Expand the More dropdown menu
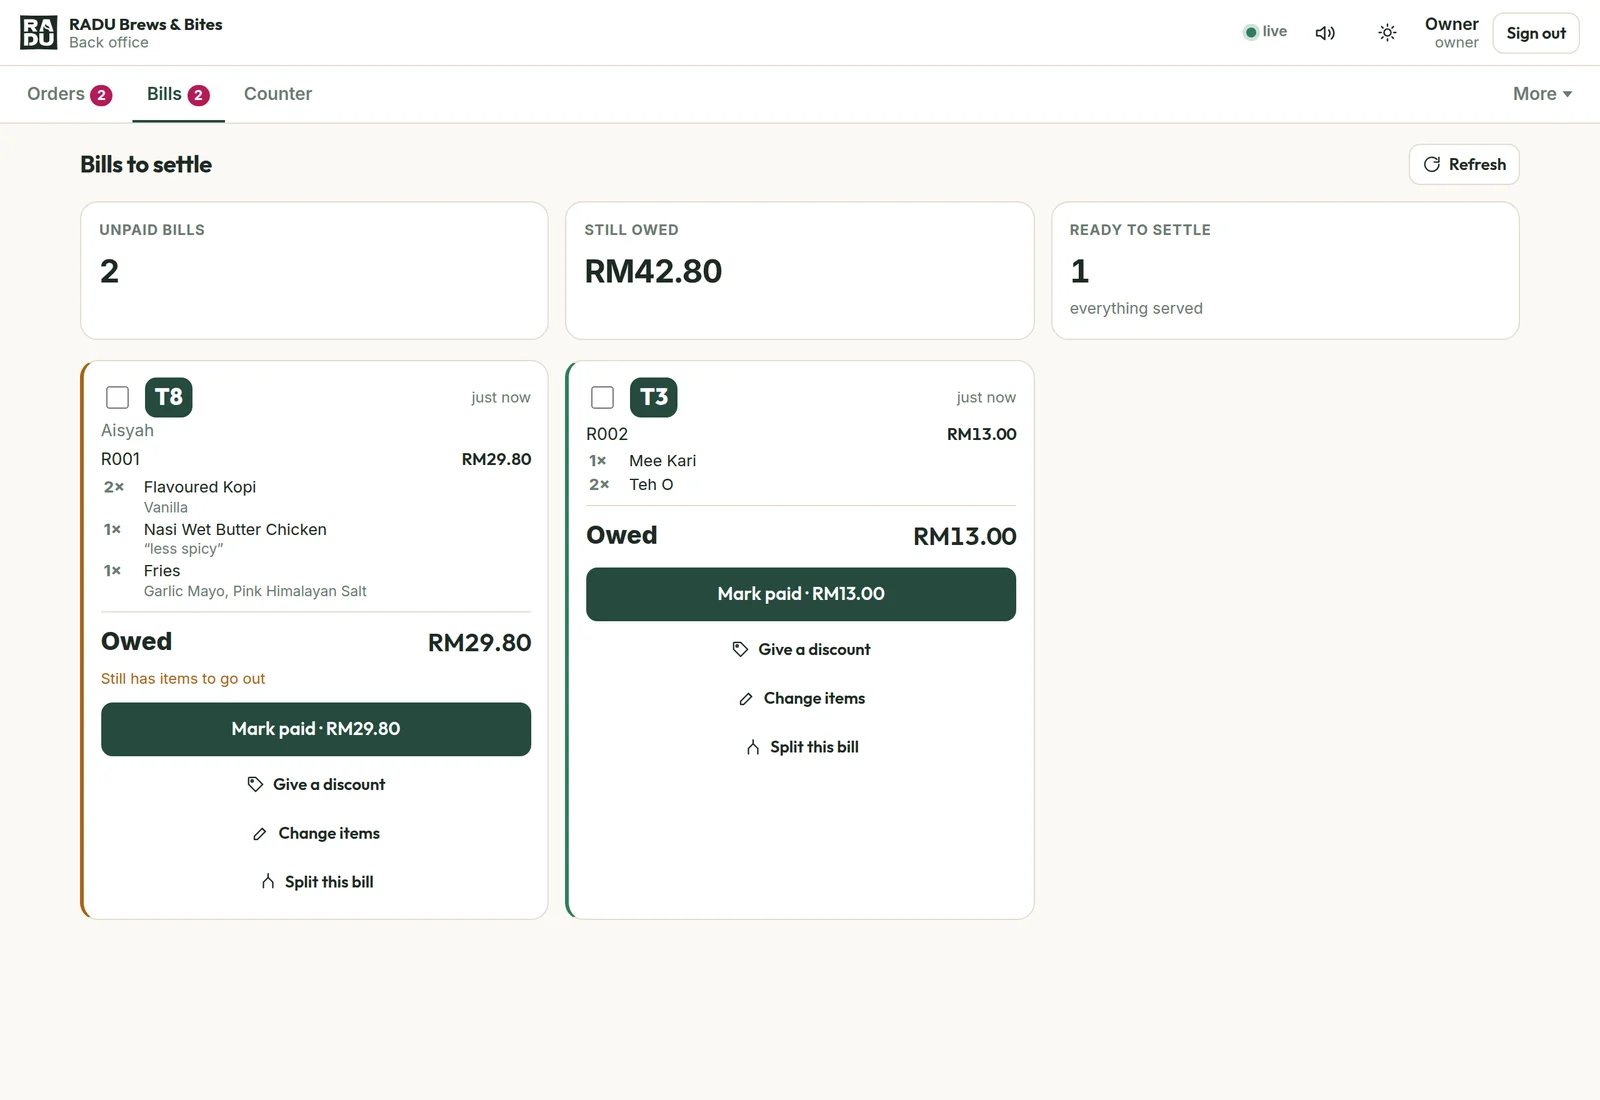Viewport: 1600px width, 1100px height. pyautogui.click(x=1542, y=94)
